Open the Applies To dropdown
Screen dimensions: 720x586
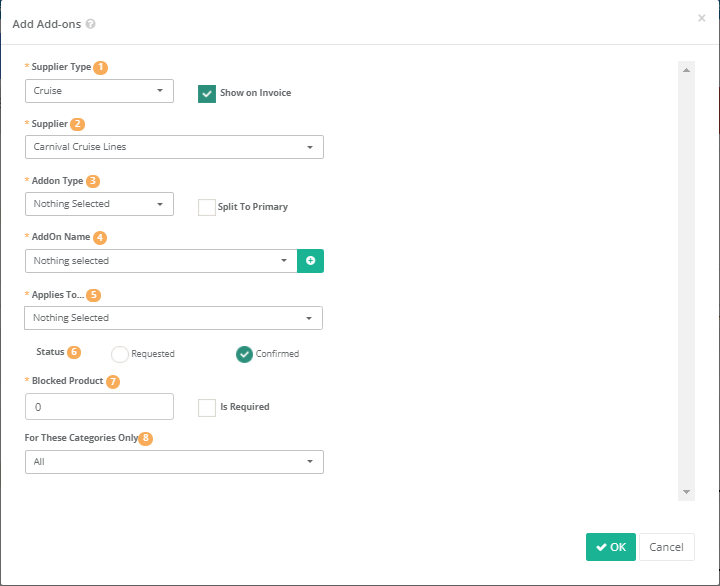(174, 318)
